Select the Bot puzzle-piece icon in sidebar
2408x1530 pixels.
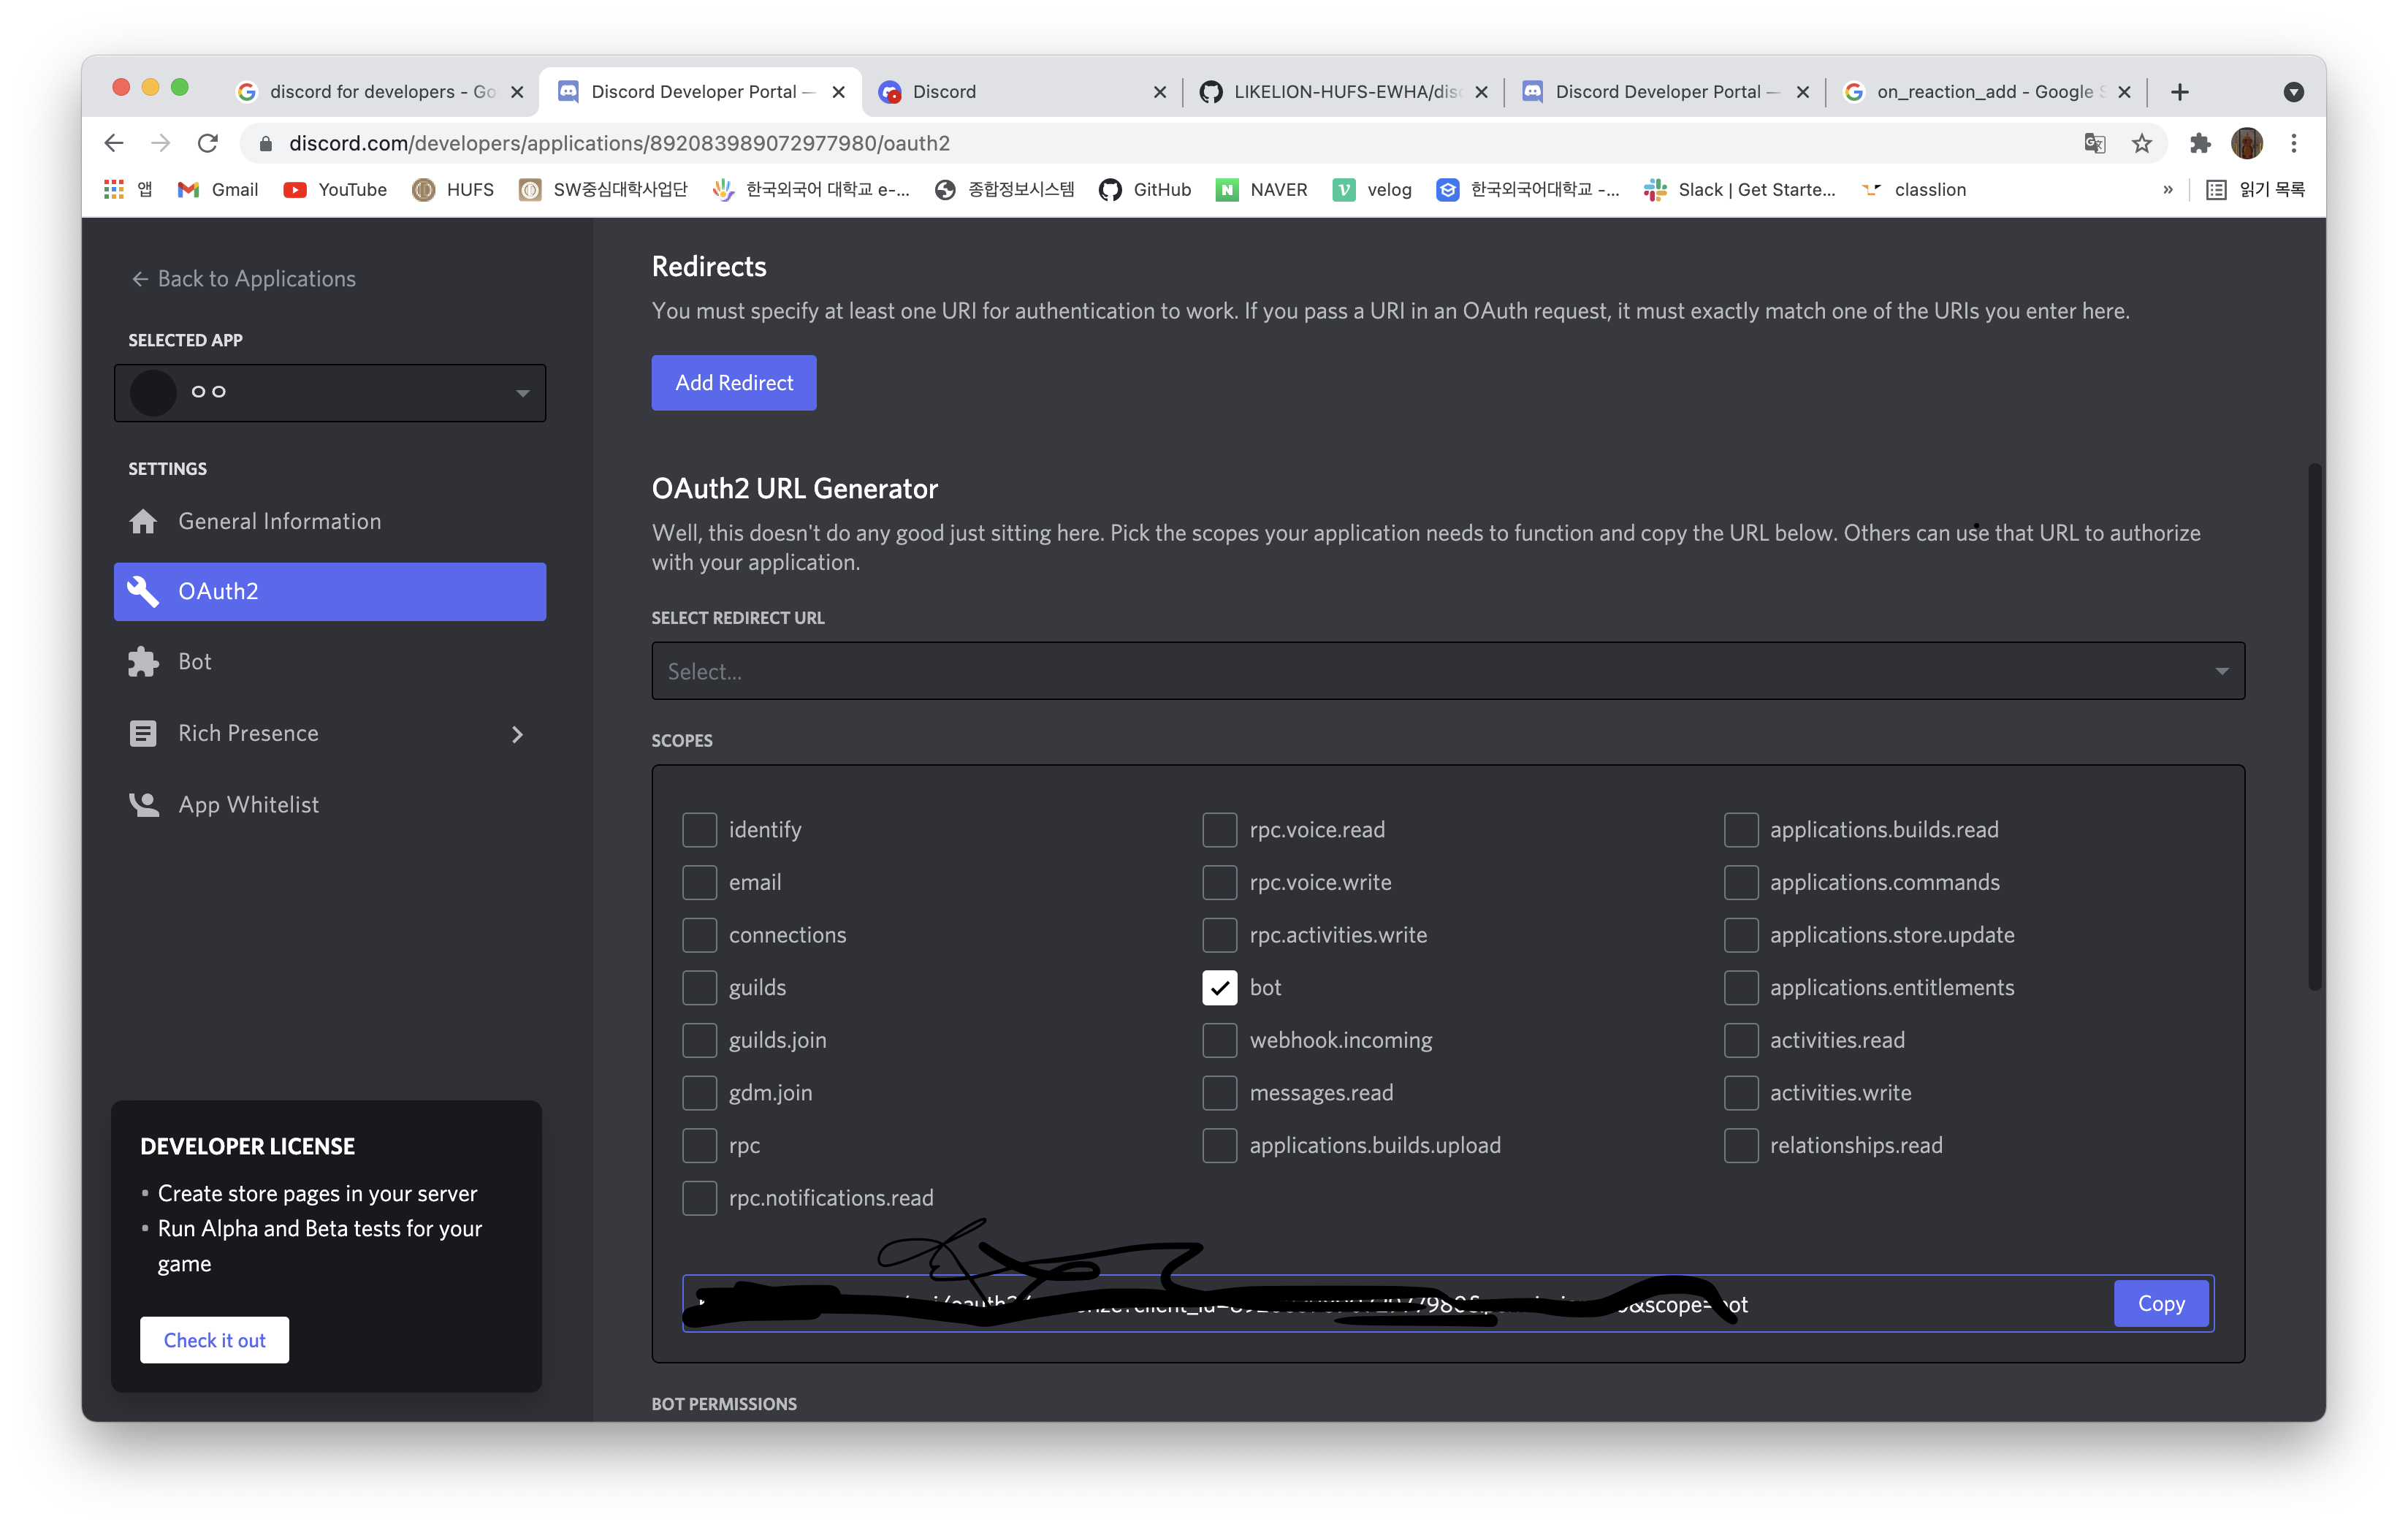click(143, 661)
